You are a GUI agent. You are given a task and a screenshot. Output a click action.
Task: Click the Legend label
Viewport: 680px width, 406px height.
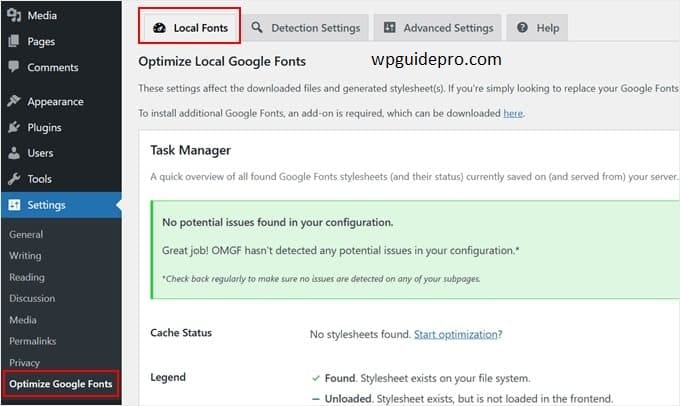point(168,377)
